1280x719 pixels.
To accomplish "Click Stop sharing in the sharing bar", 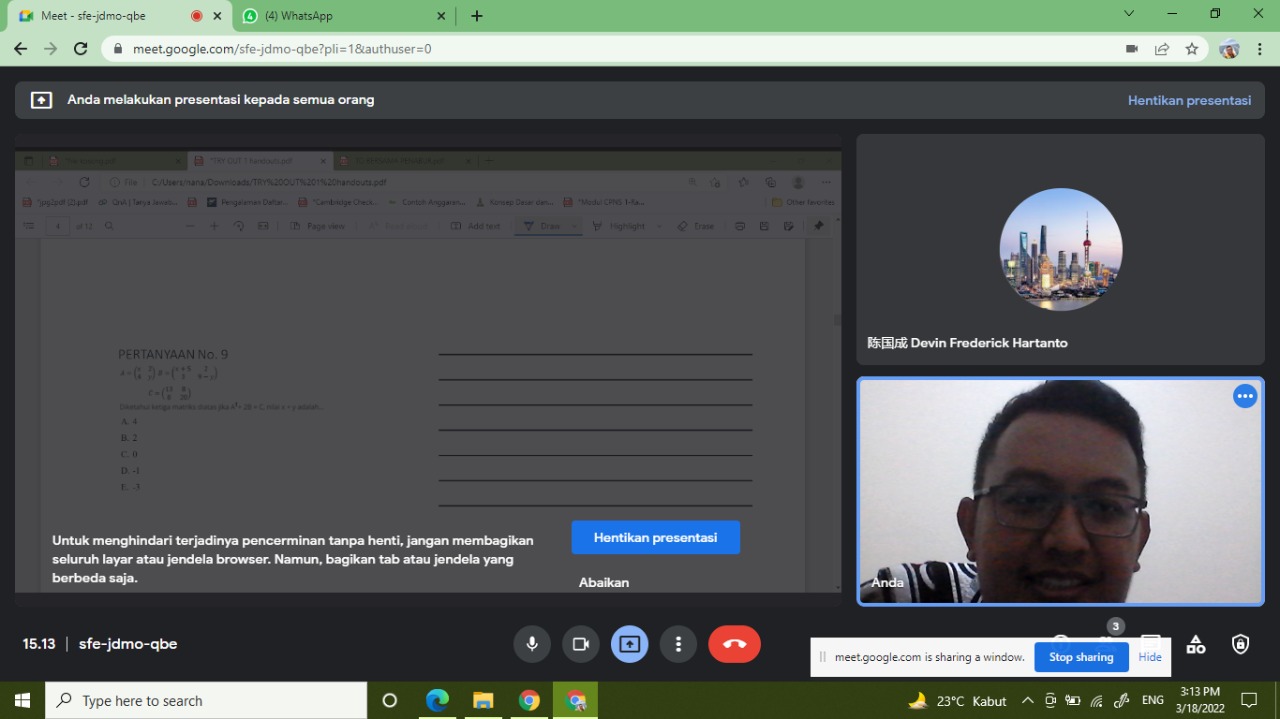I will coord(1080,657).
